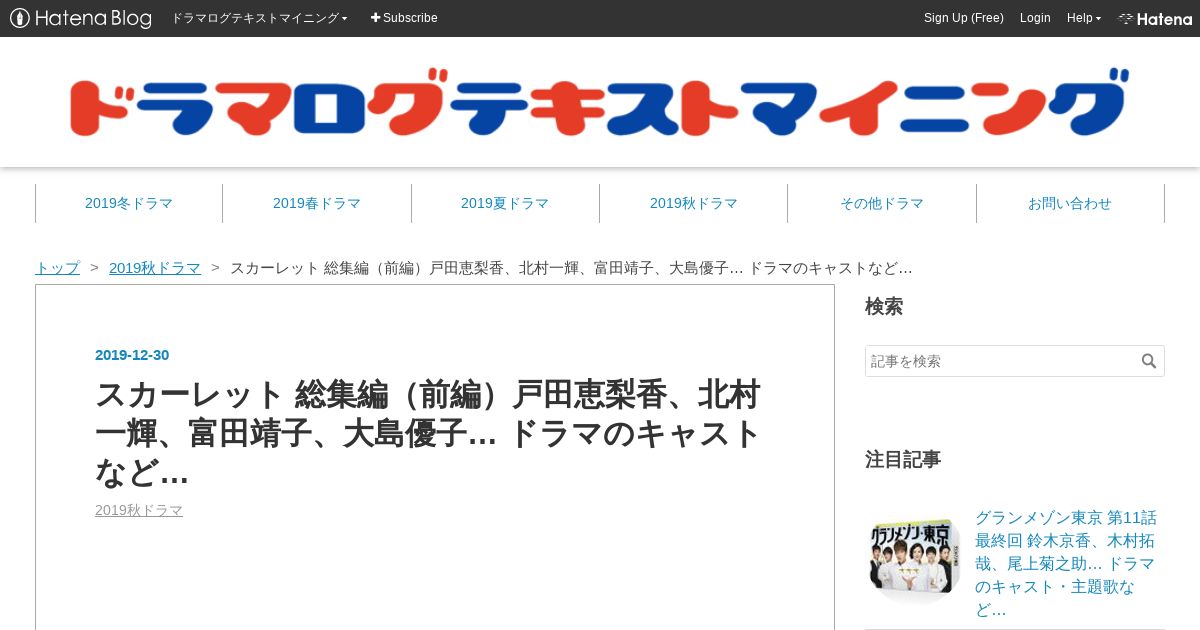1200x630 pixels.
Task: Open the 2019冬ドラマ menu item
Action: tap(129, 203)
